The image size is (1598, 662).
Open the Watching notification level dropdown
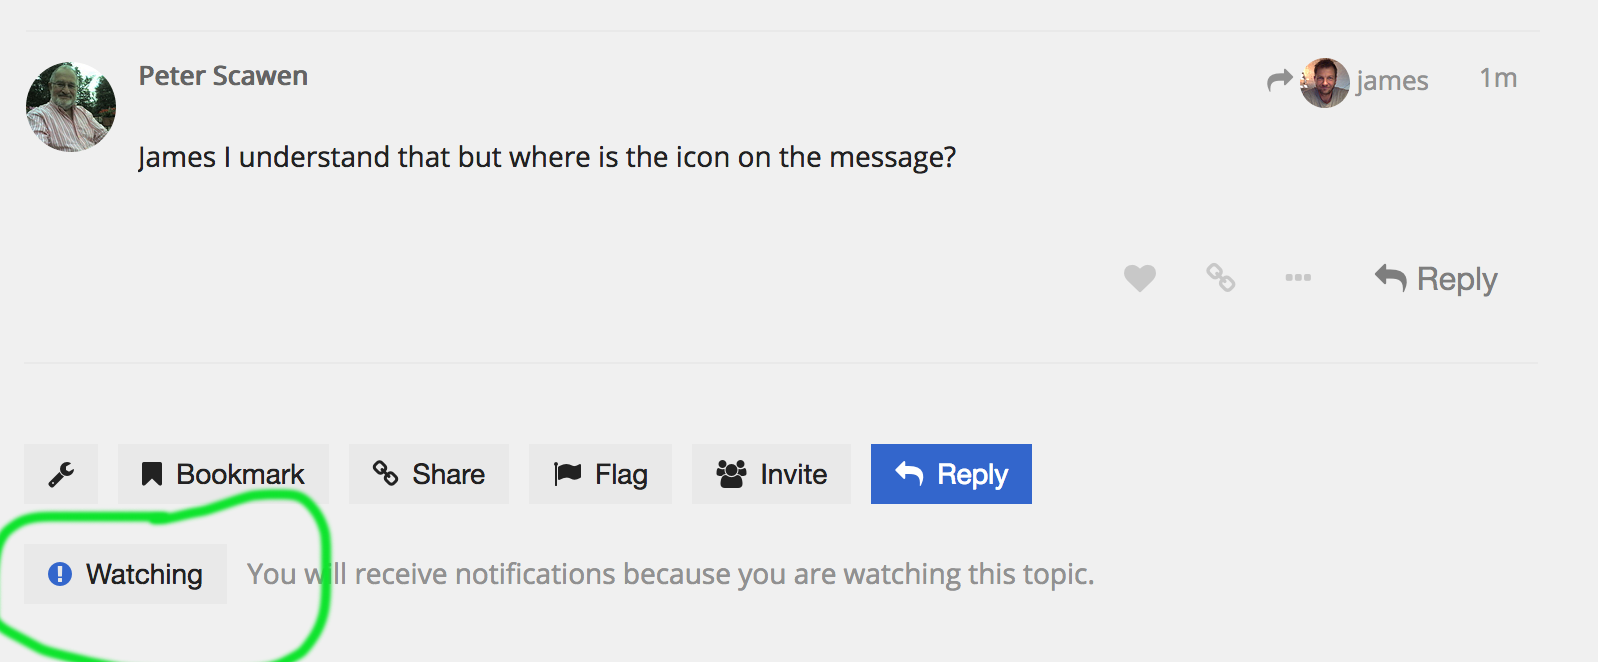point(125,574)
